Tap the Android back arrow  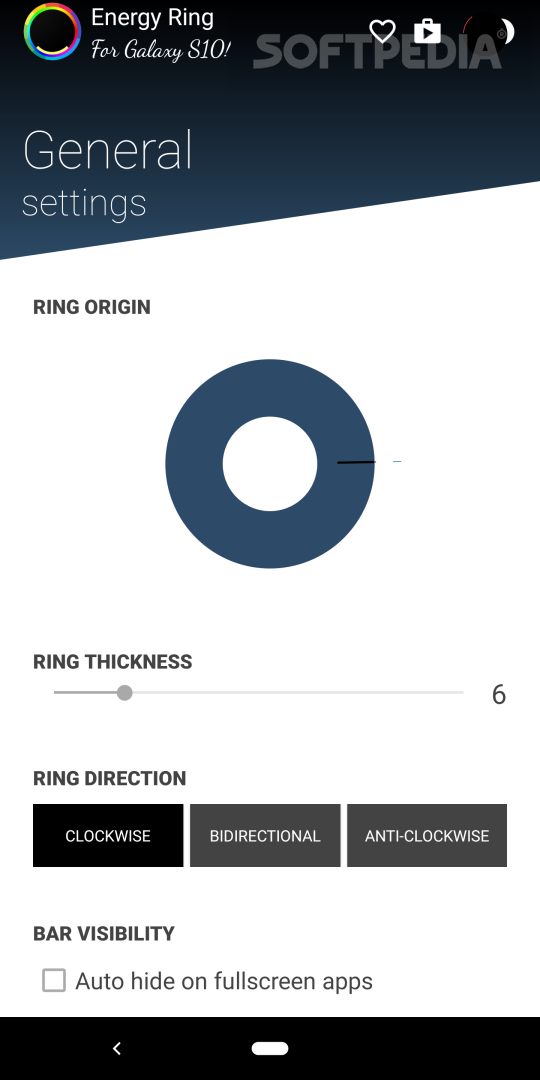116,1048
